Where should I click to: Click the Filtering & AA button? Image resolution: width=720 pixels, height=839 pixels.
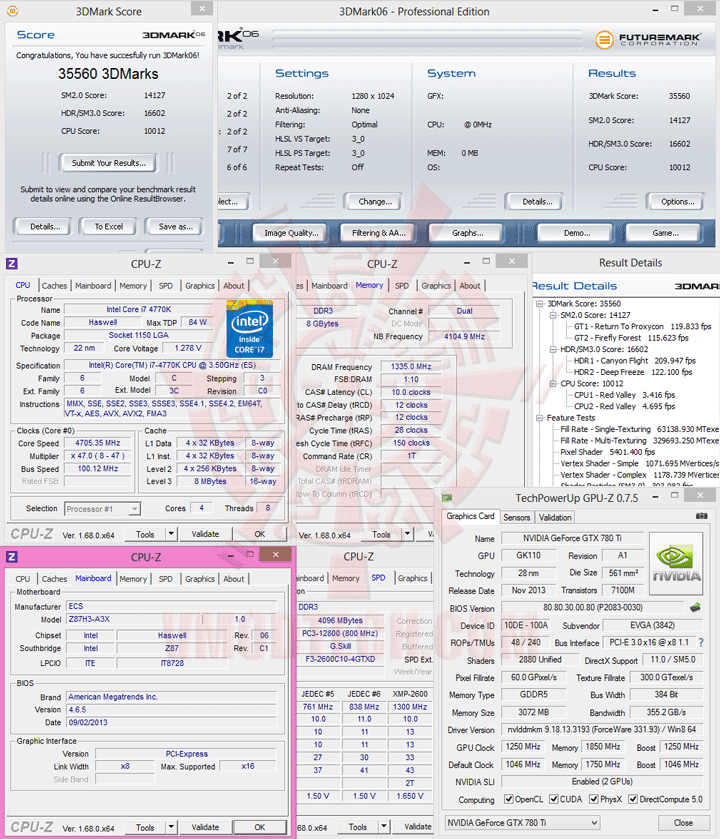379,233
